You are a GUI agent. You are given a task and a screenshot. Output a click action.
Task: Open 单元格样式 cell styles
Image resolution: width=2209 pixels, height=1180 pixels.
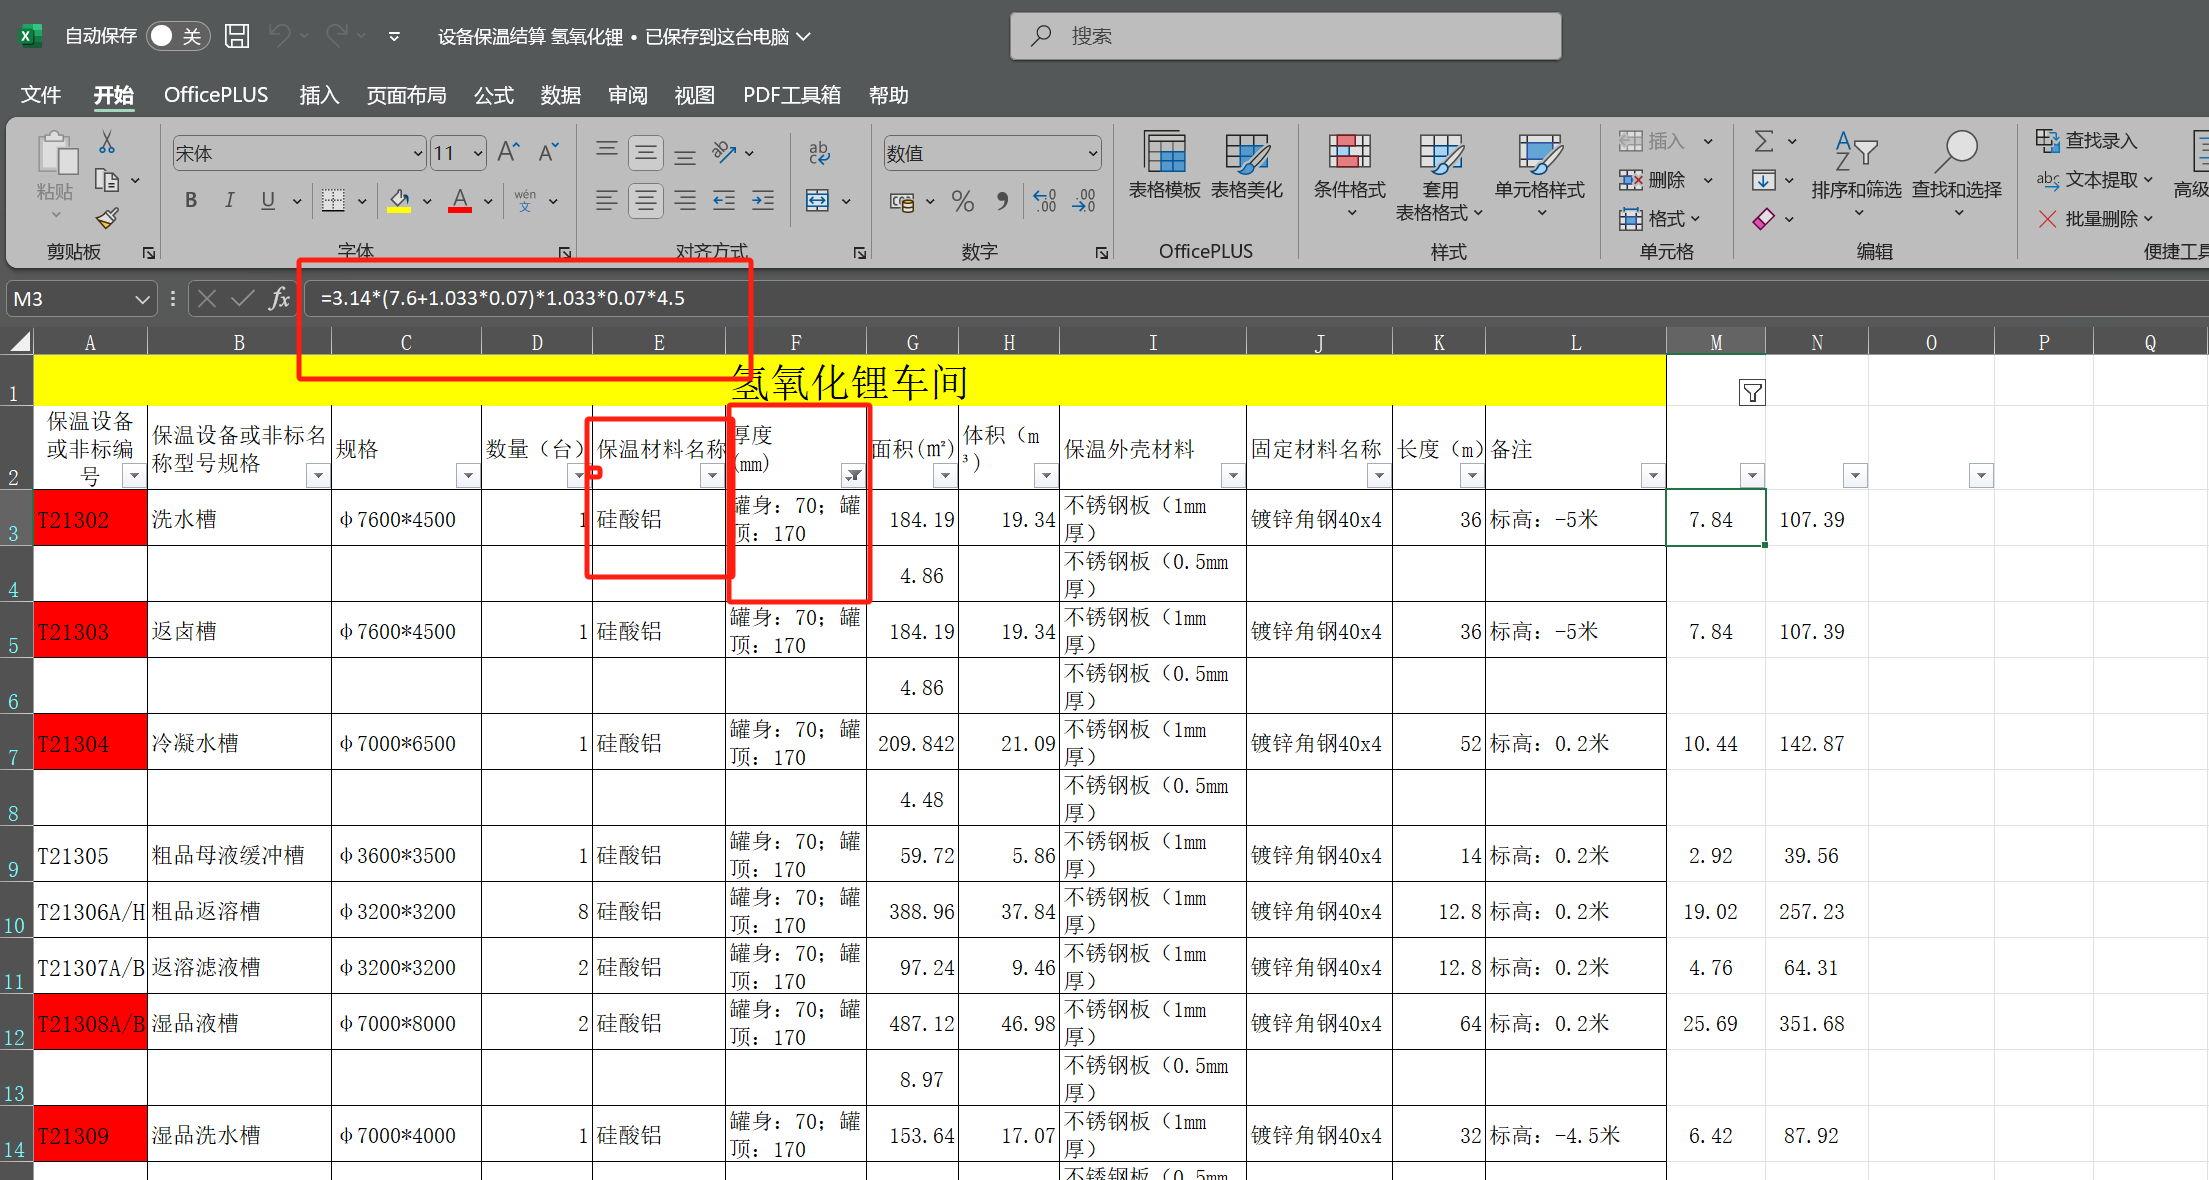1539,176
